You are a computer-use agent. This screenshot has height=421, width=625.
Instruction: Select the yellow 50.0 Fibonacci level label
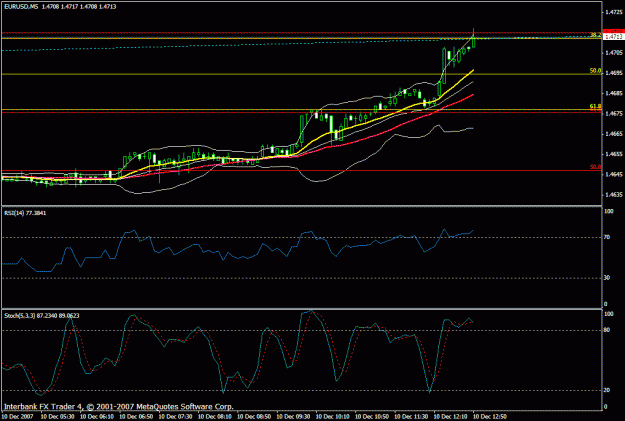596,71
